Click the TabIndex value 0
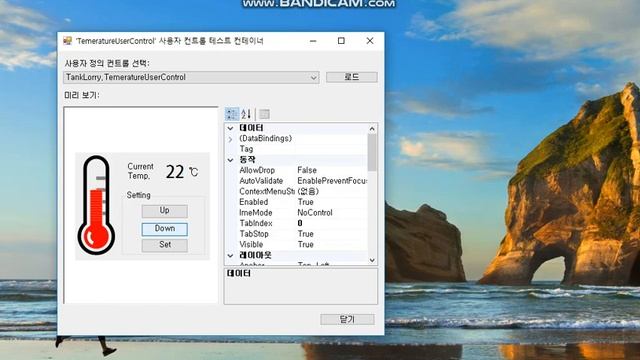 (x=300, y=223)
